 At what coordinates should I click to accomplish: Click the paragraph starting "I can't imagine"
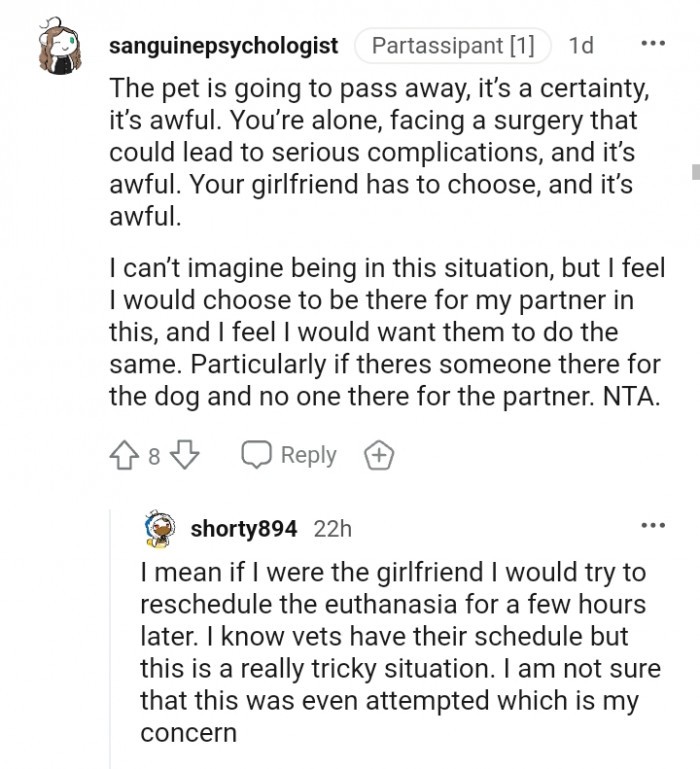[x=385, y=331]
